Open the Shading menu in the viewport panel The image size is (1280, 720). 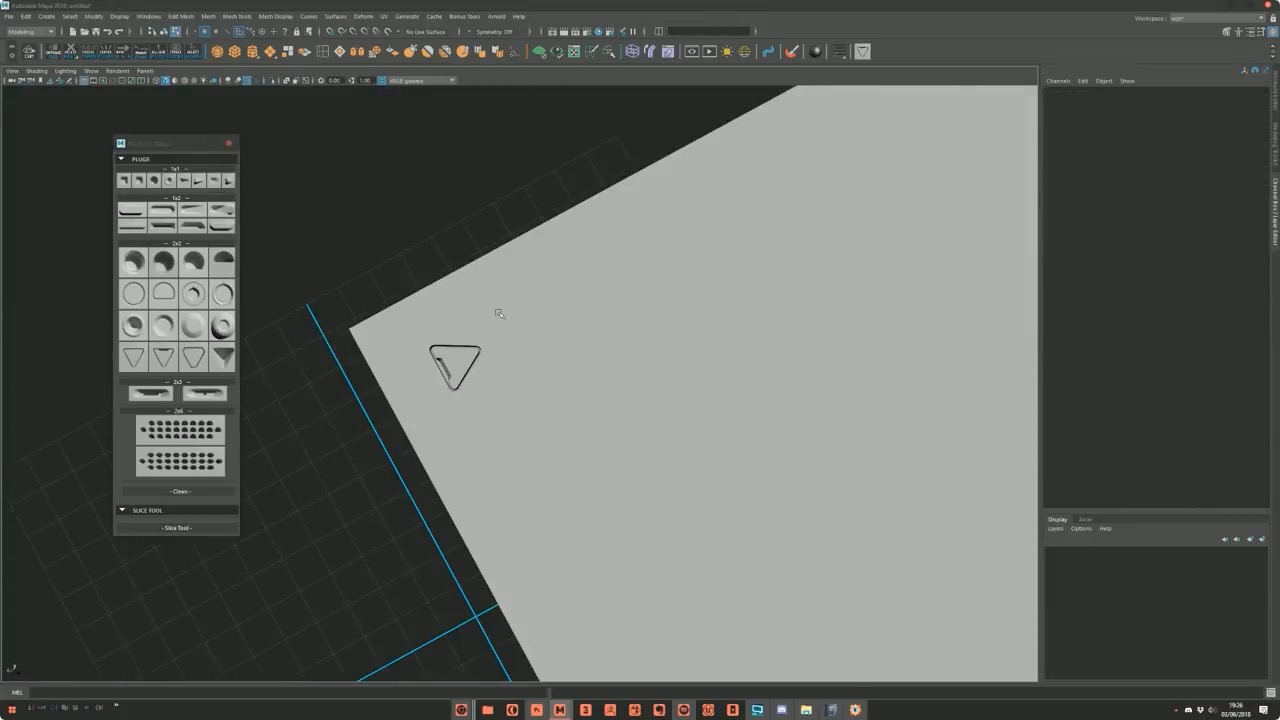click(37, 71)
